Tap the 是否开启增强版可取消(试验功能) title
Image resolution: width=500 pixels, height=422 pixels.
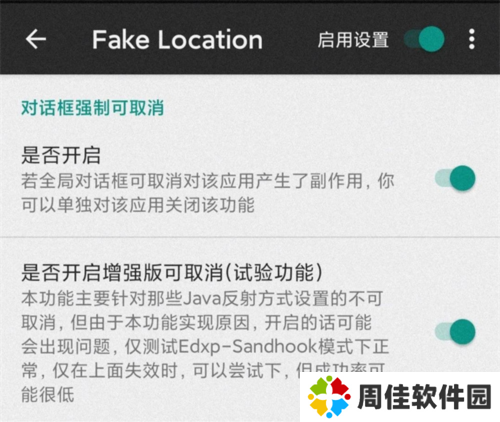click(172, 272)
